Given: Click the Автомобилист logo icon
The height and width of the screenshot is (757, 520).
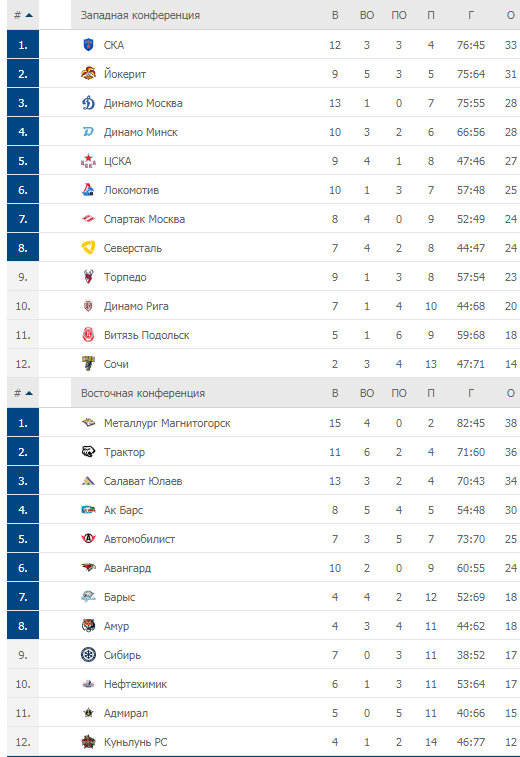Looking at the screenshot, I should [x=88, y=539].
